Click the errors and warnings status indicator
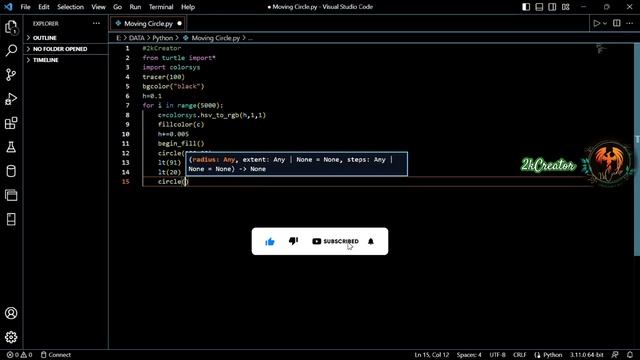 (19, 355)
